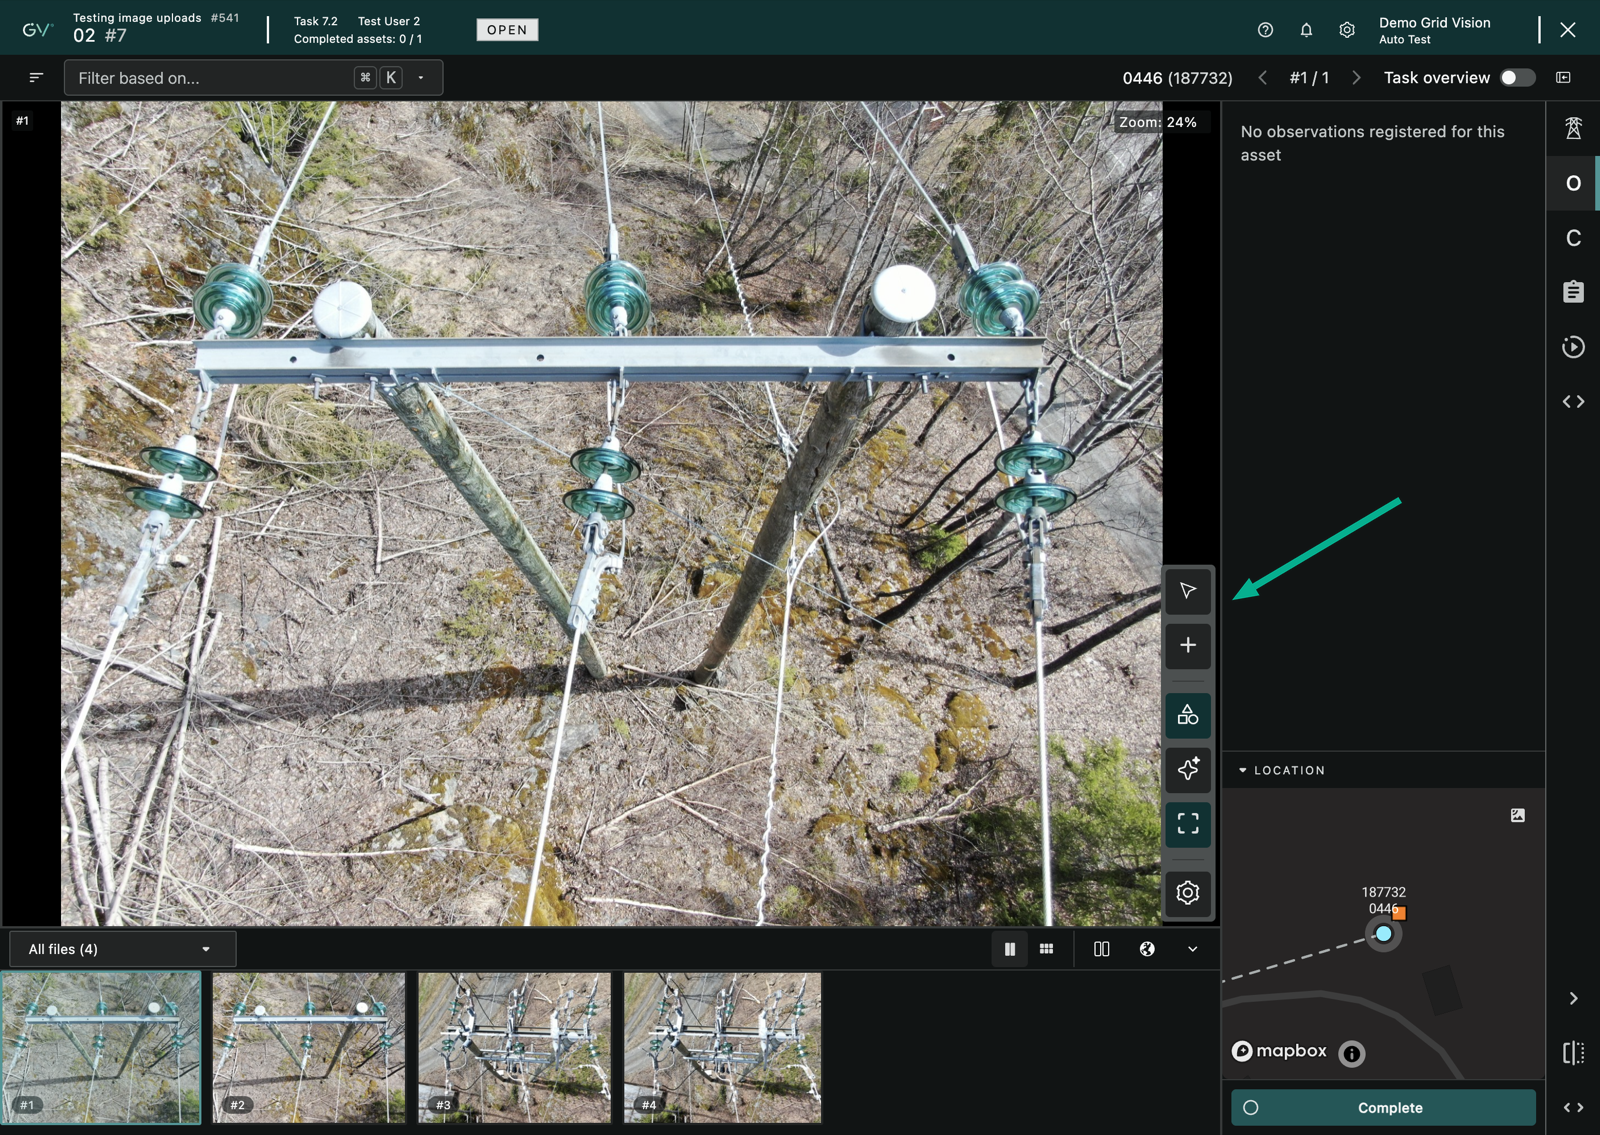The image size is (1600, 1135).
Task: Activate the AI sparkle tool
Action: (x=1188, y=769)
